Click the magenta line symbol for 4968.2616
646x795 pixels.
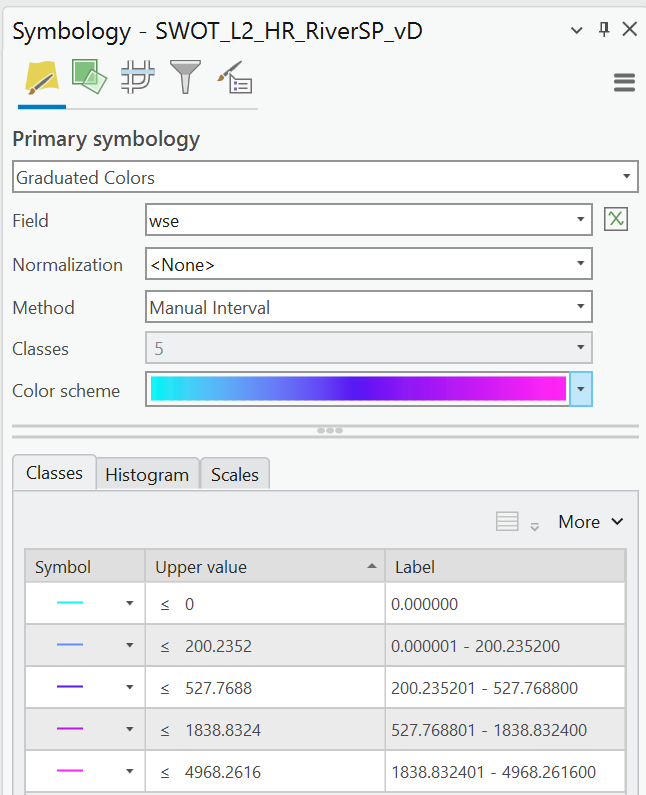point(70,771)
